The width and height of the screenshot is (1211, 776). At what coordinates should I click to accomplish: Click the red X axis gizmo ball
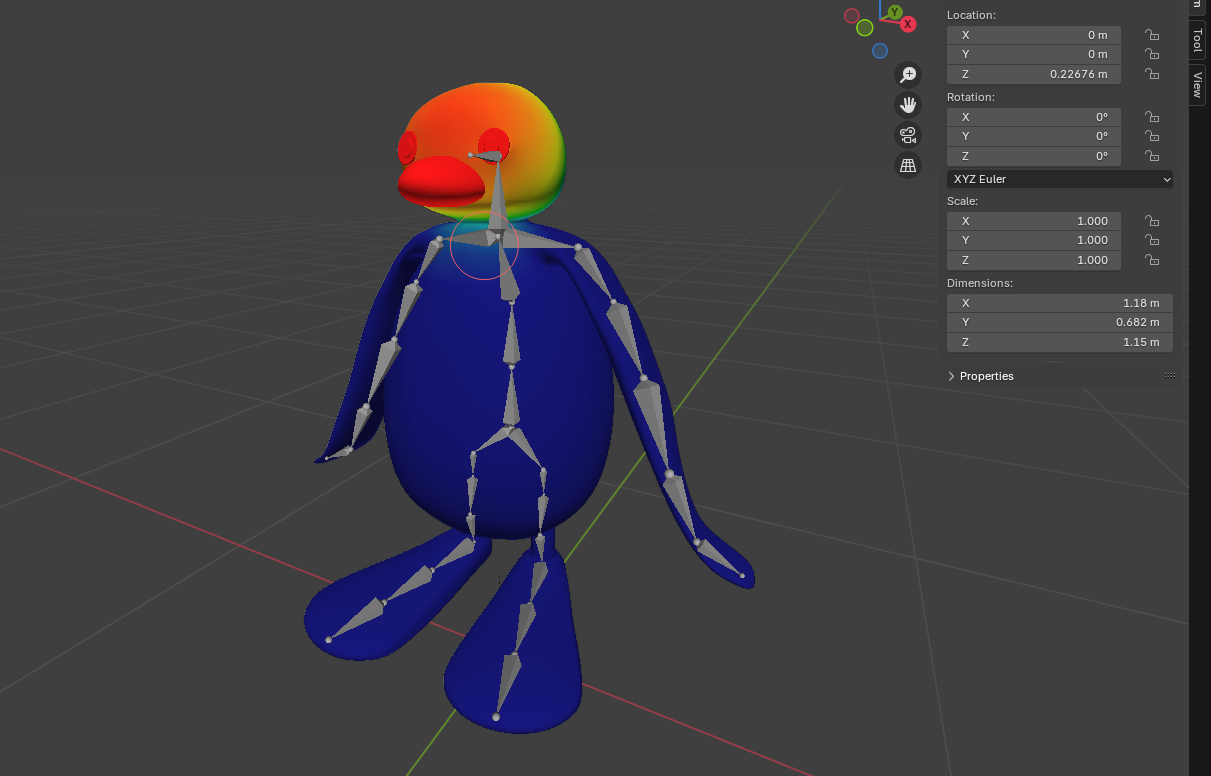(908, 23)
